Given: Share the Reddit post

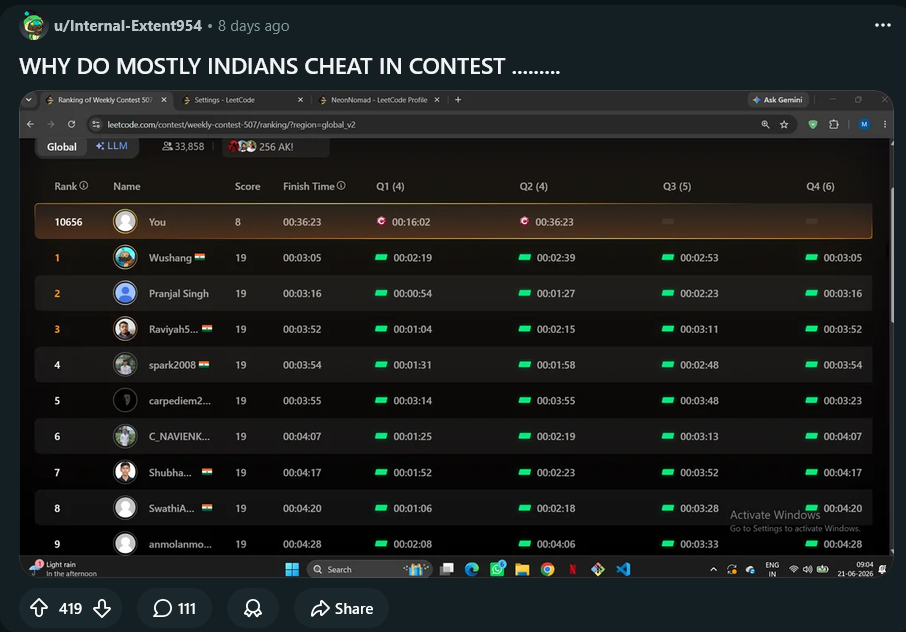Looking at the screenshot, I should 341,608.
